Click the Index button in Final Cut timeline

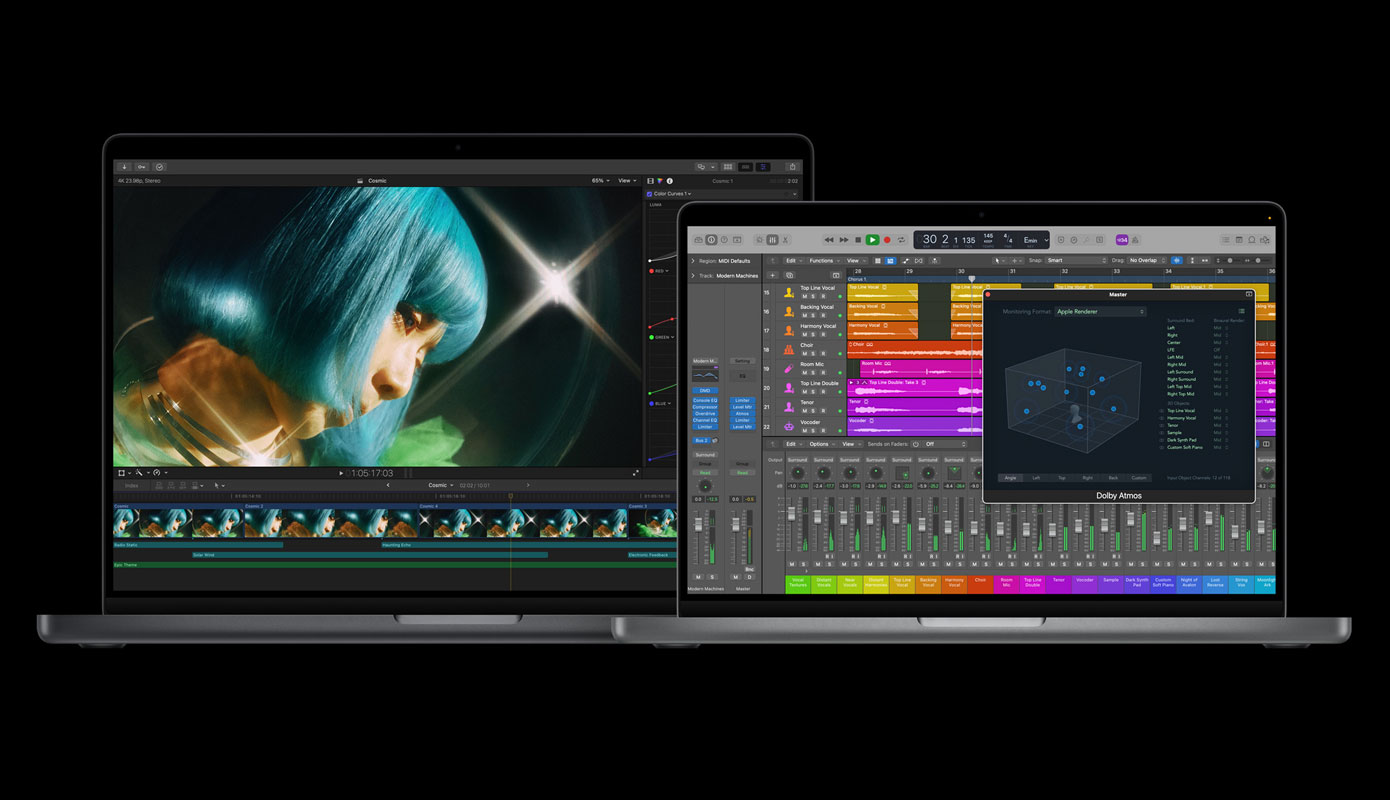(131, 486)
